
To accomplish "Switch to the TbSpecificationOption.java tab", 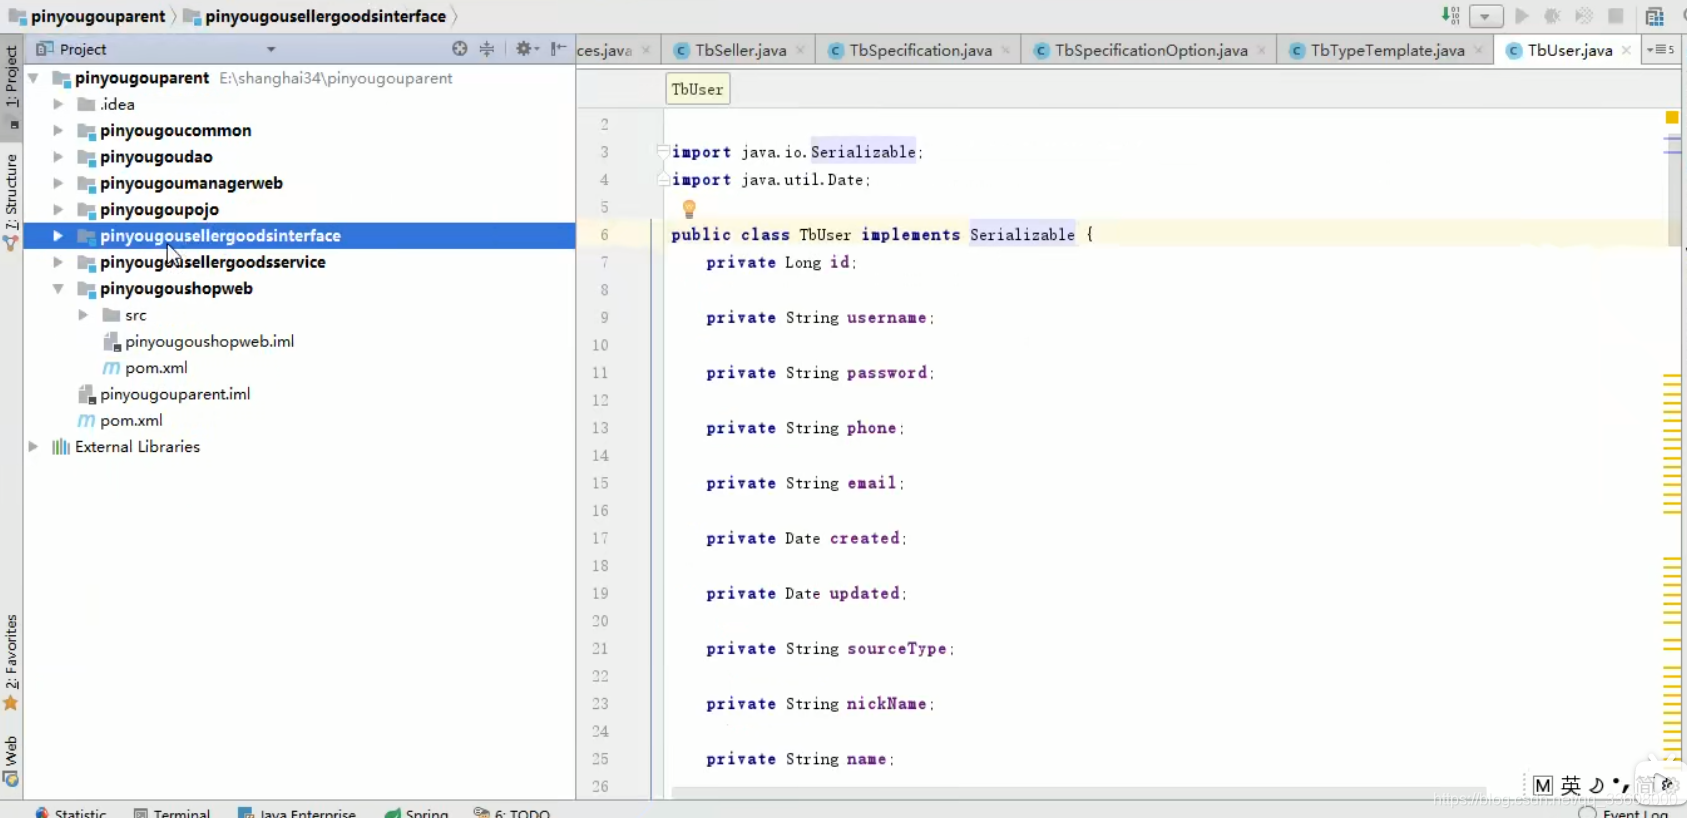I will (1150, 50).
